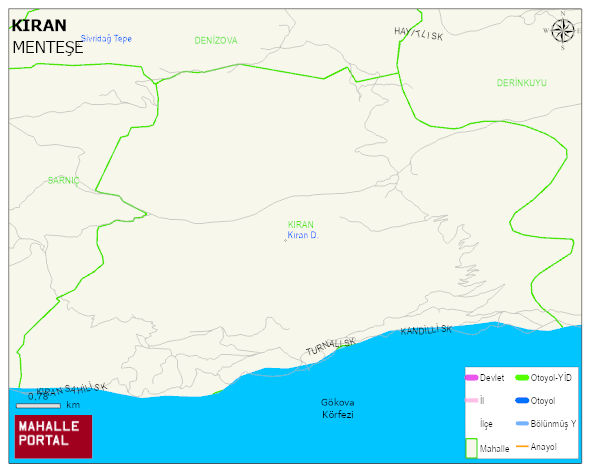Click the orange Anayol legend line
The width and height of the screenshot is (591, 472).
tap(522, 446)
